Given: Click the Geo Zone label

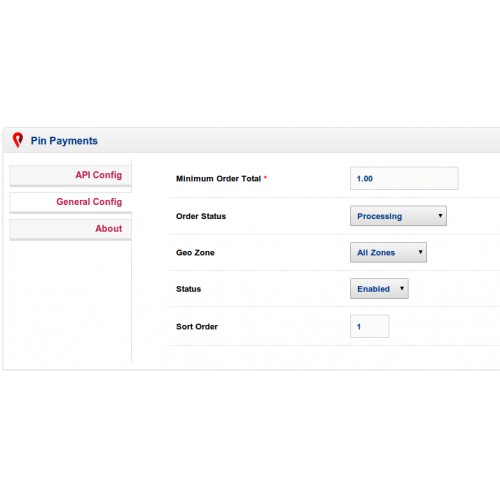Looking at the screenshot, I should point(195,253).
